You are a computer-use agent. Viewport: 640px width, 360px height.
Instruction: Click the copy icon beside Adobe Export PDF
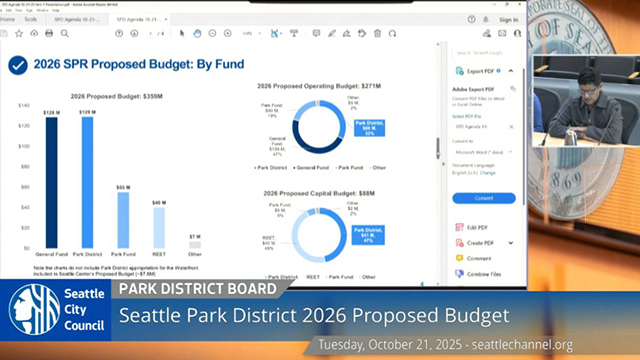point(513,89)
